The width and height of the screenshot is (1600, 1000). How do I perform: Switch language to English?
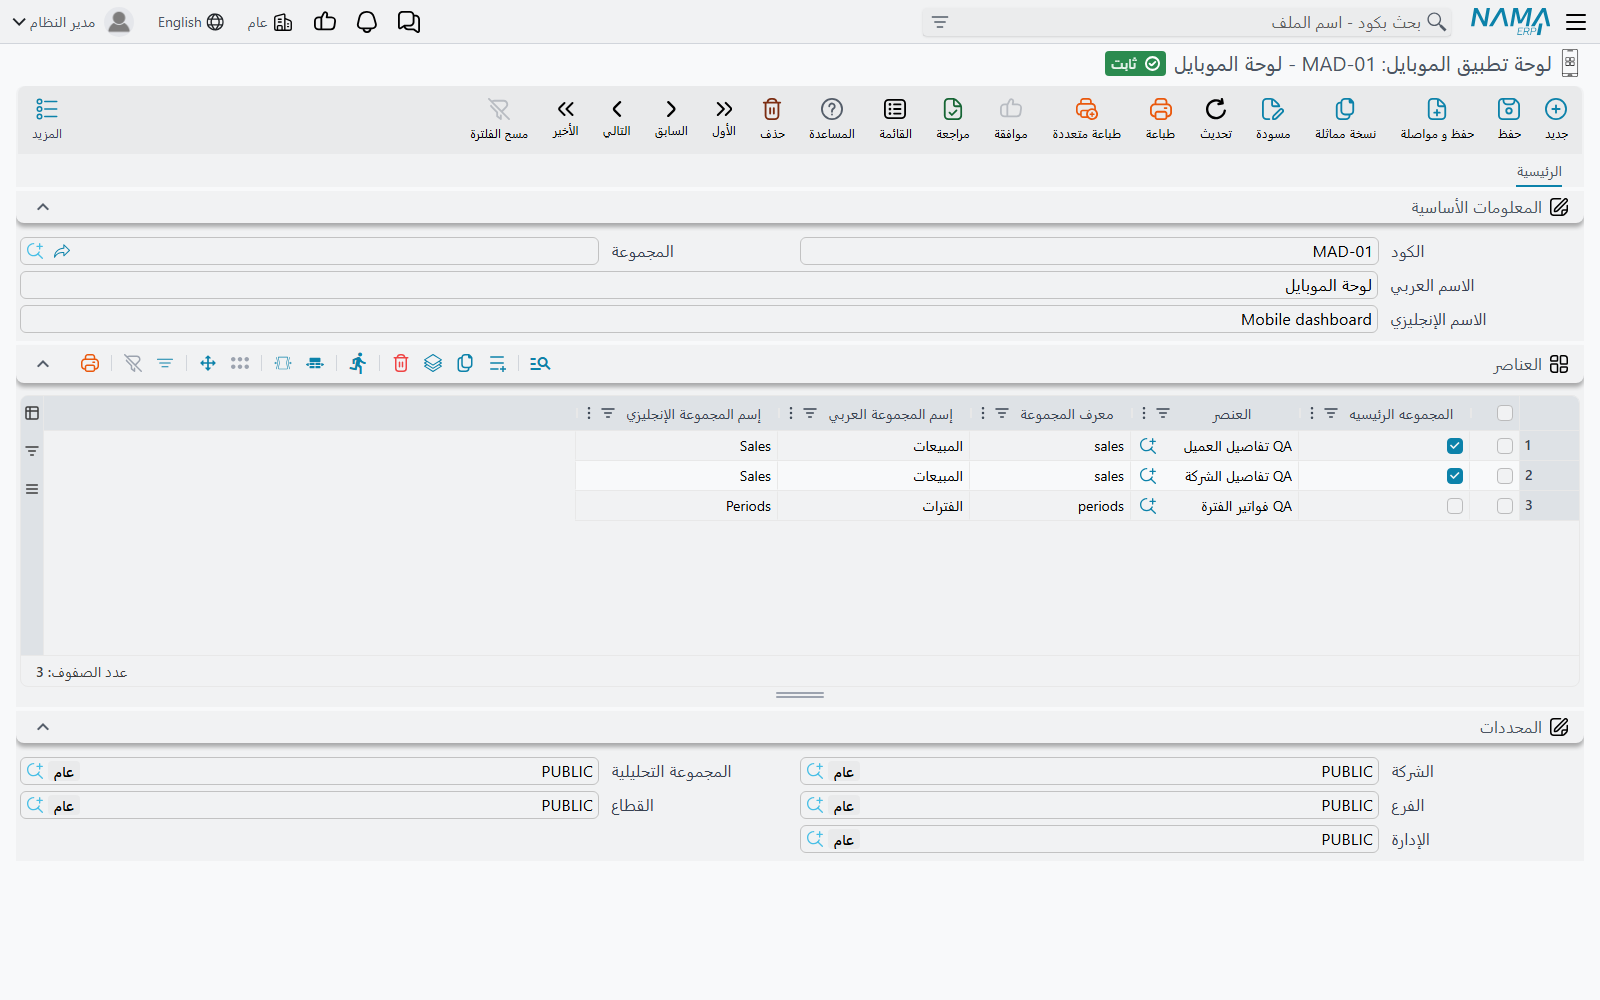[x=190, y=22]
